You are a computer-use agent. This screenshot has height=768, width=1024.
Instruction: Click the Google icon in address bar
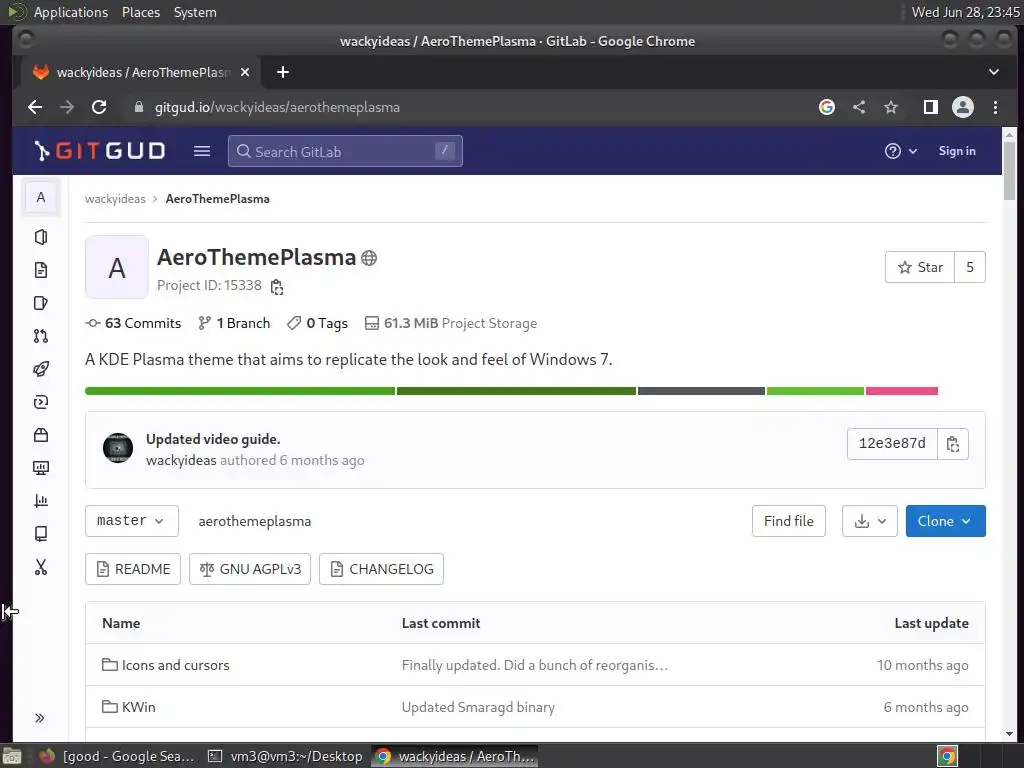click(827, 107)
